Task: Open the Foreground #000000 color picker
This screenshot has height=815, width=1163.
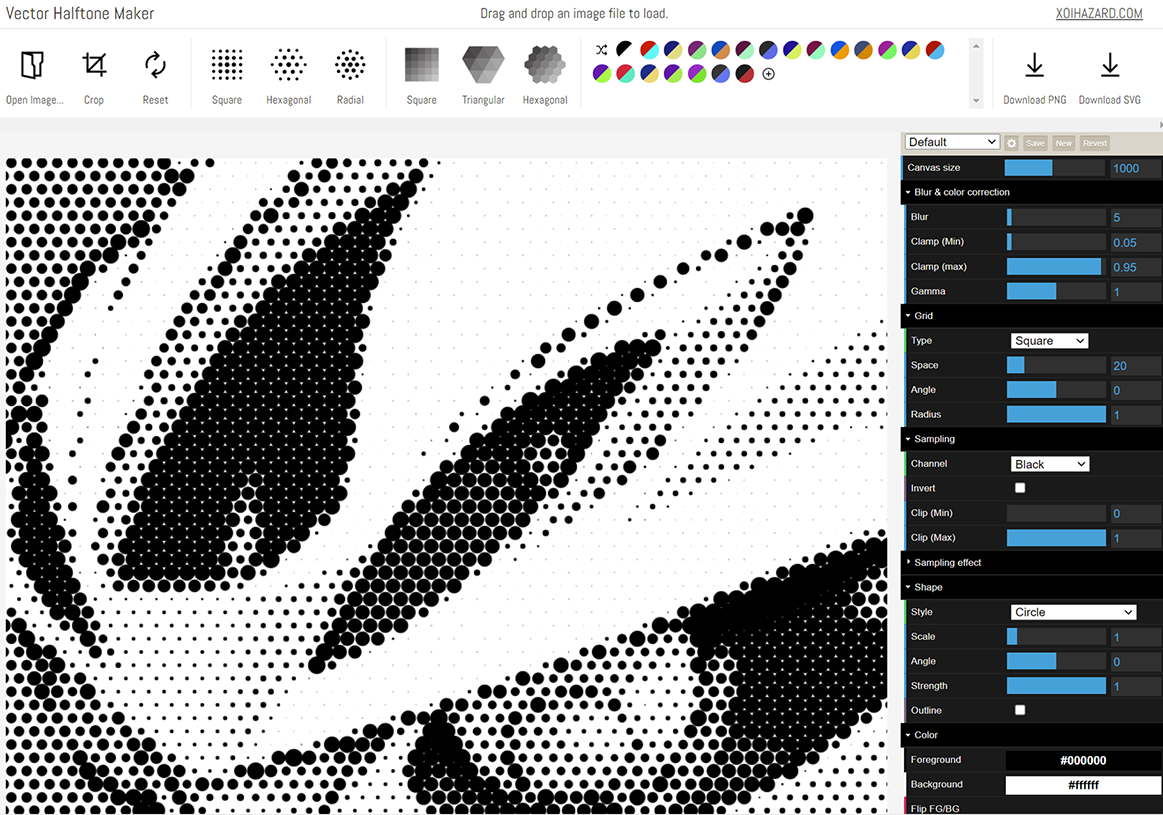Action: (1083, 760)
